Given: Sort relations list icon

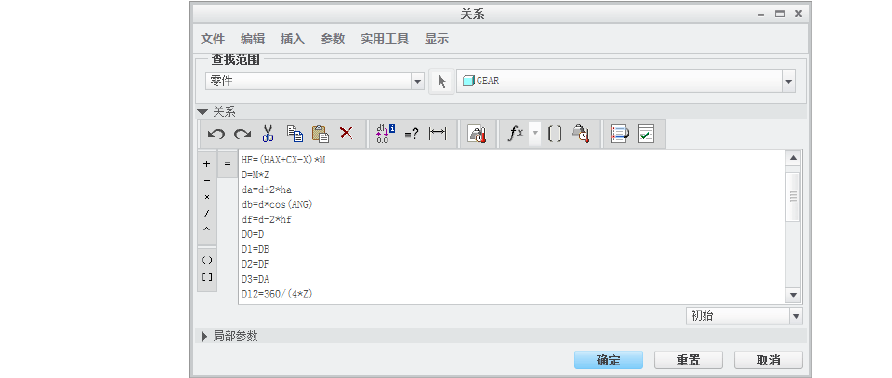Looking at the screenshot, I should 619,134.
